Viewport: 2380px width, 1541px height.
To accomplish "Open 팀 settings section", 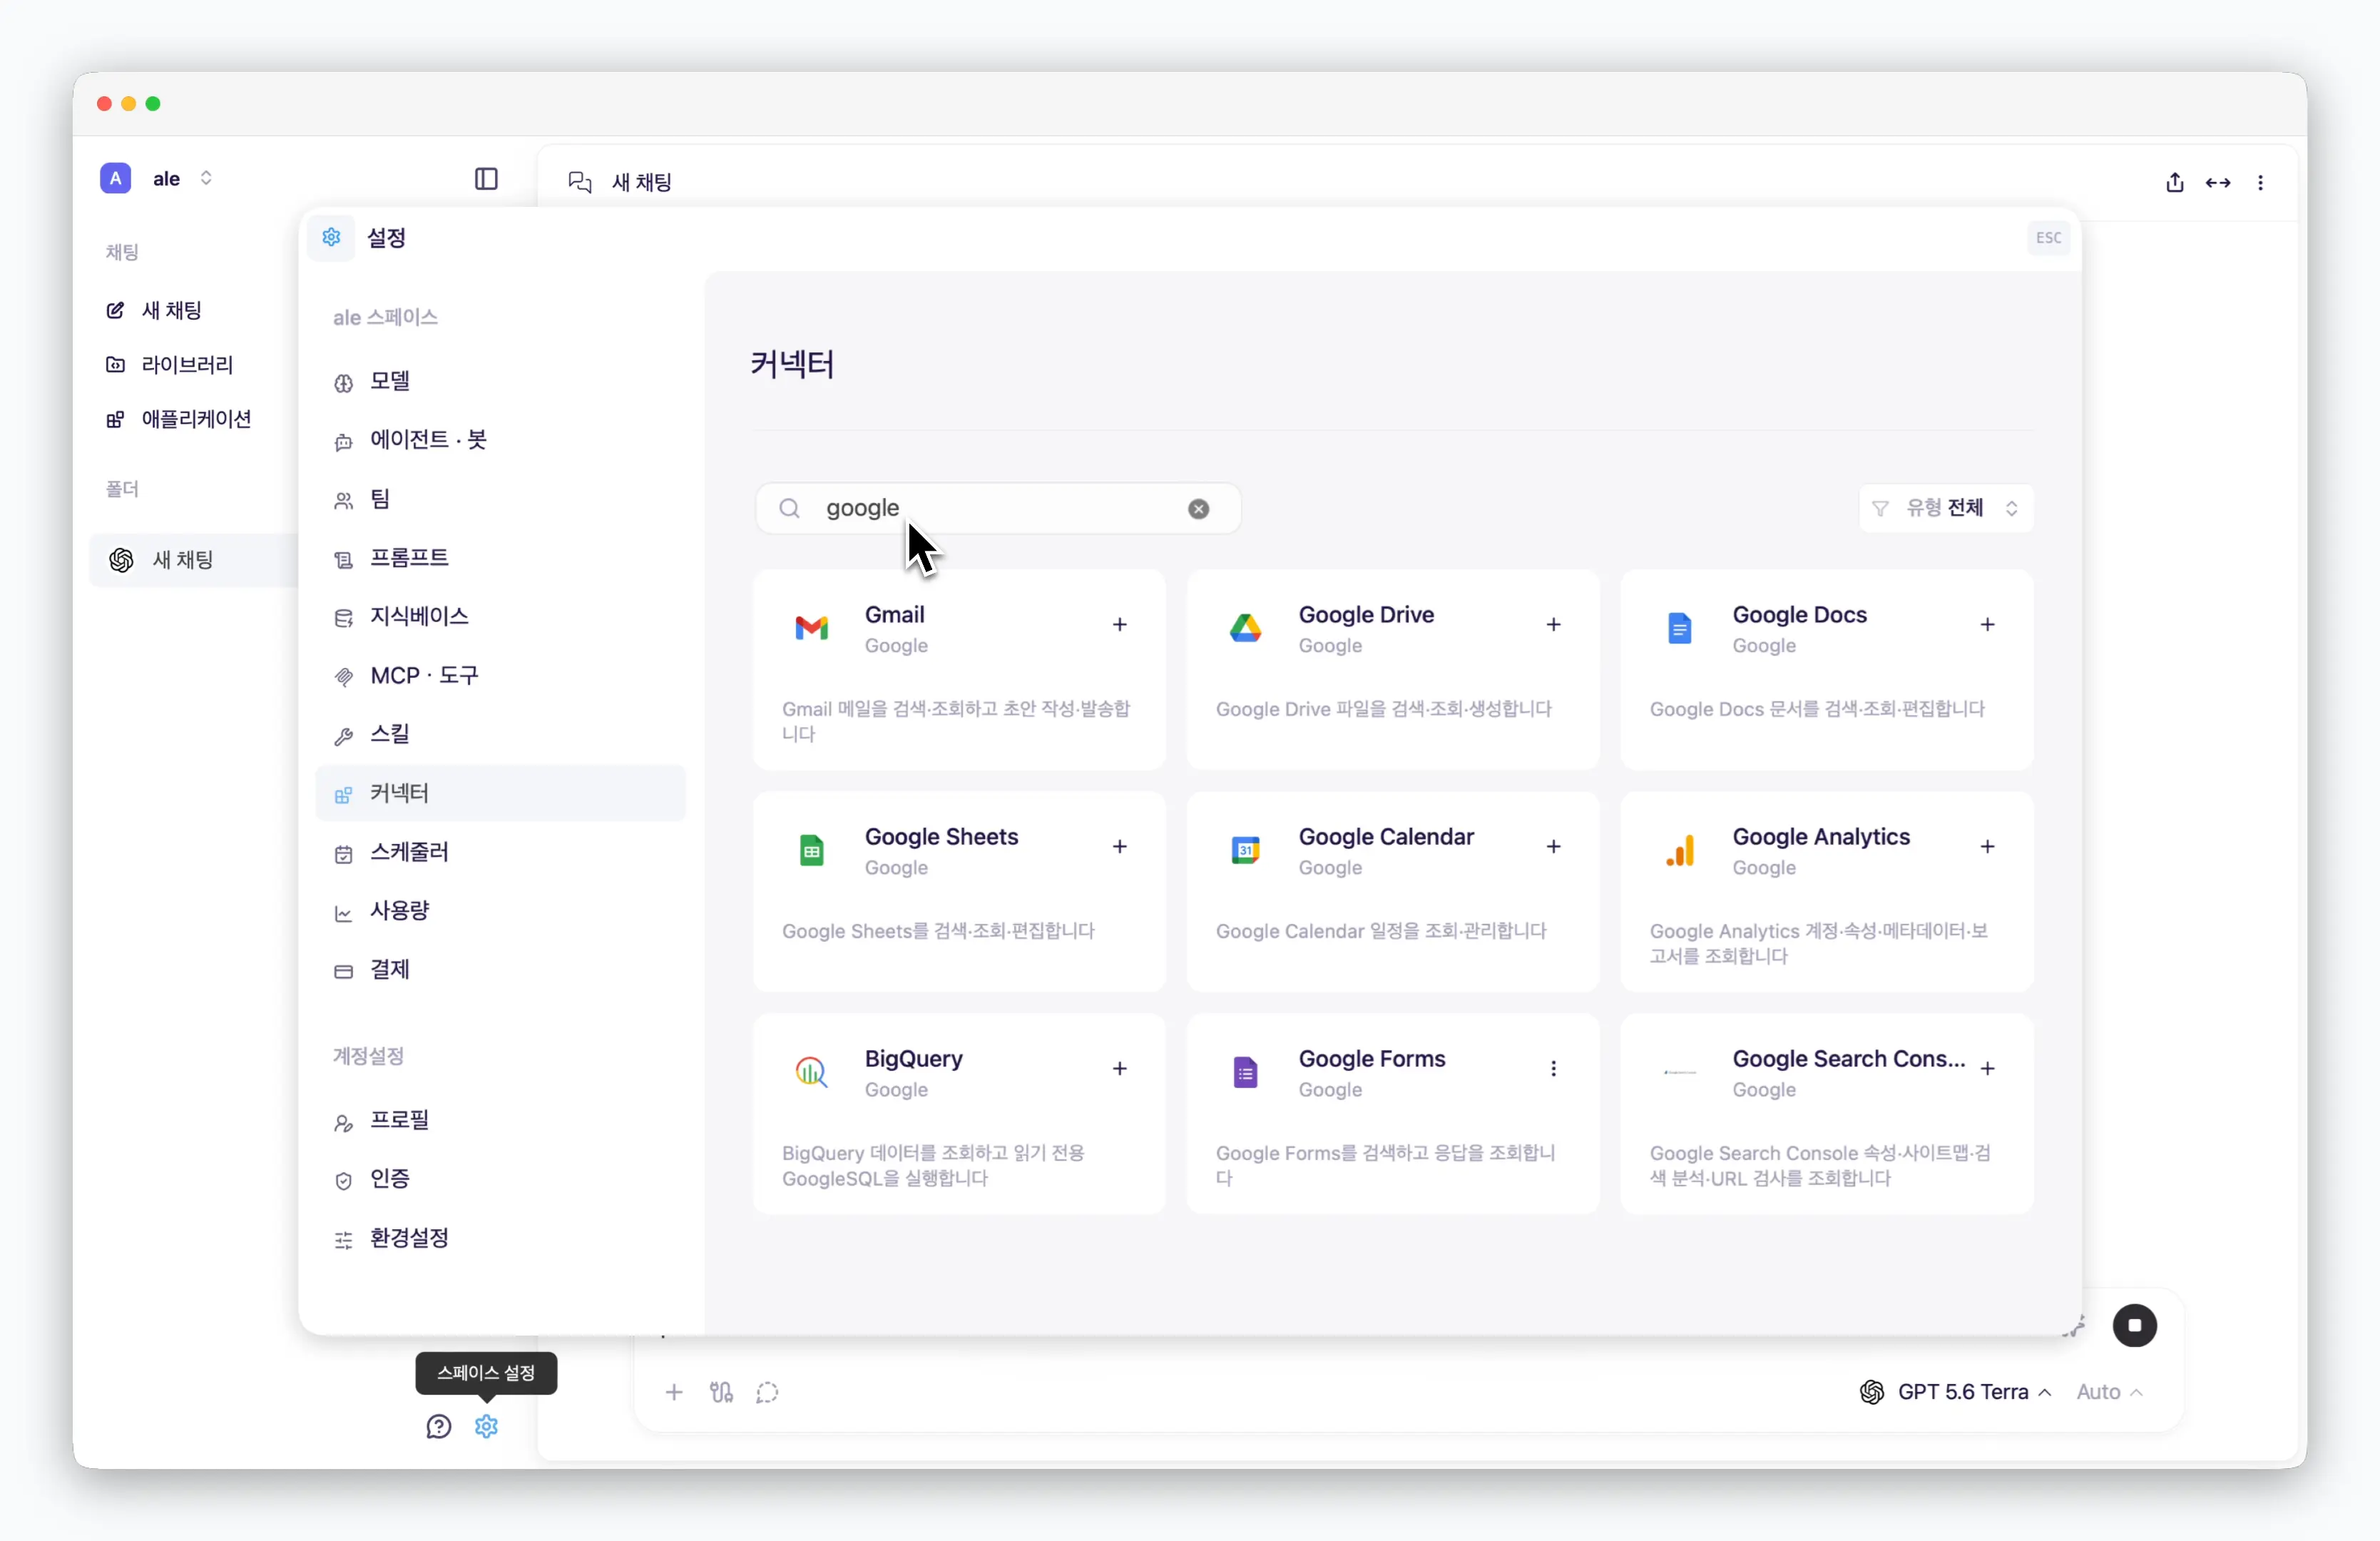I will tap(500, 499).
